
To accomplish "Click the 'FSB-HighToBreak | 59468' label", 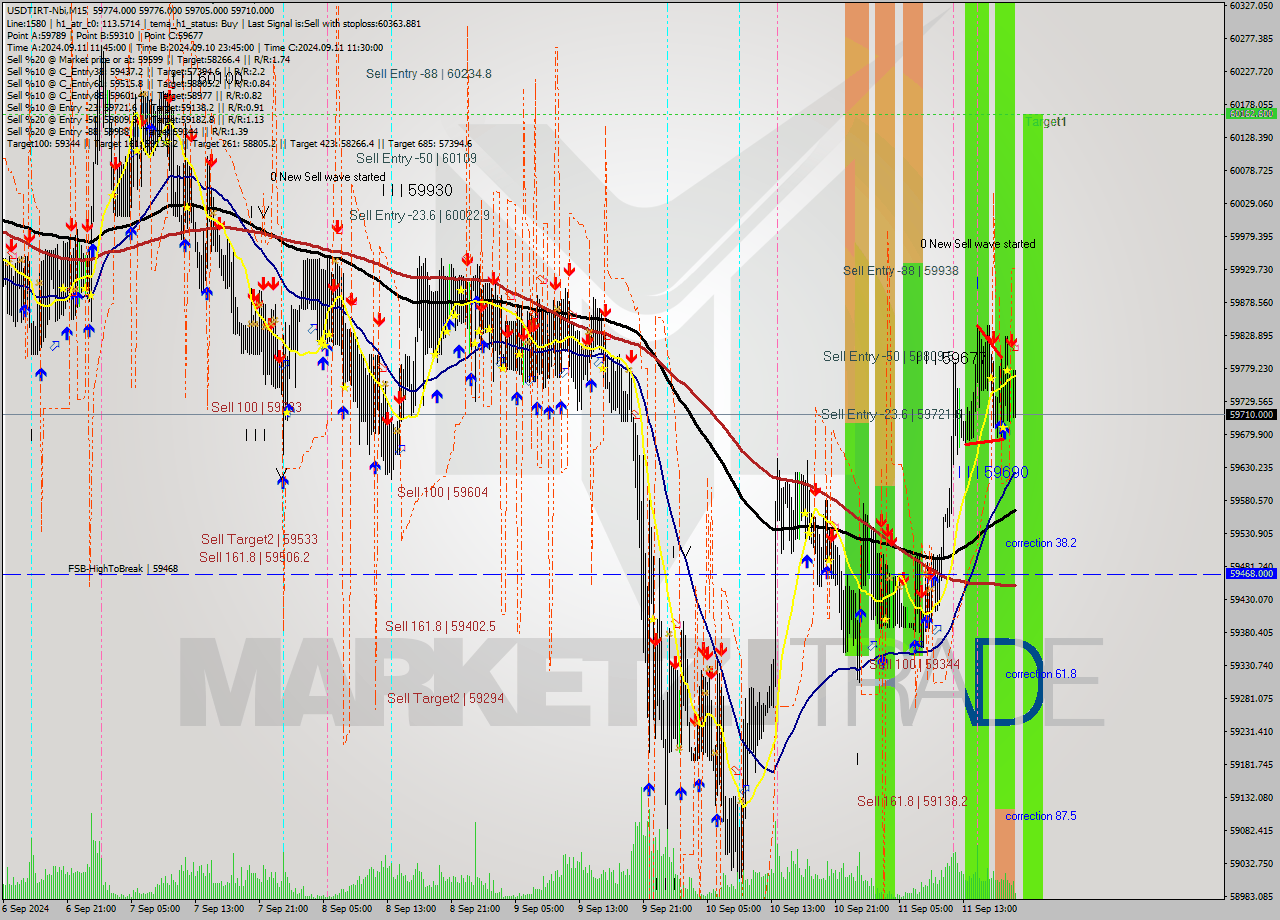I will click(123, 568).
